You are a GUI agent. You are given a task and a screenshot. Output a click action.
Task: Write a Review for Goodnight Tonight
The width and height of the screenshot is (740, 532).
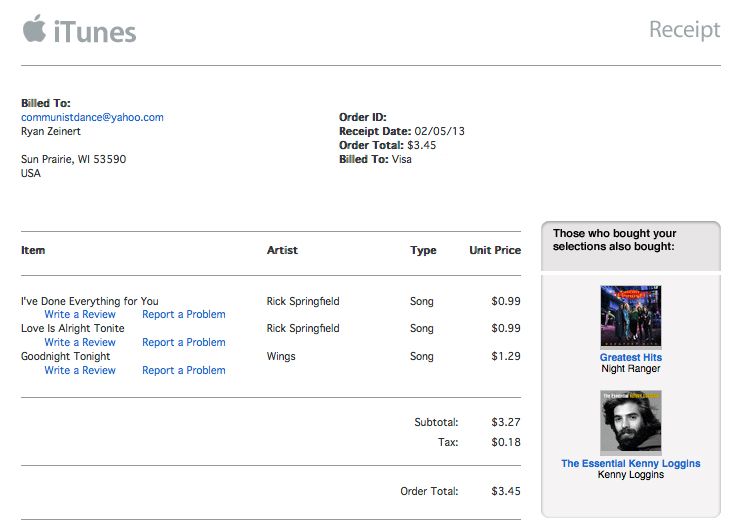(x=80, y=370)
